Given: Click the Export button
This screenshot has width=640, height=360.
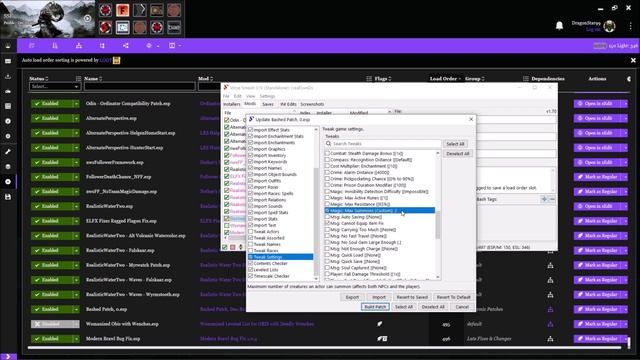Looking at the screenshot, I should tap(352, 297).
